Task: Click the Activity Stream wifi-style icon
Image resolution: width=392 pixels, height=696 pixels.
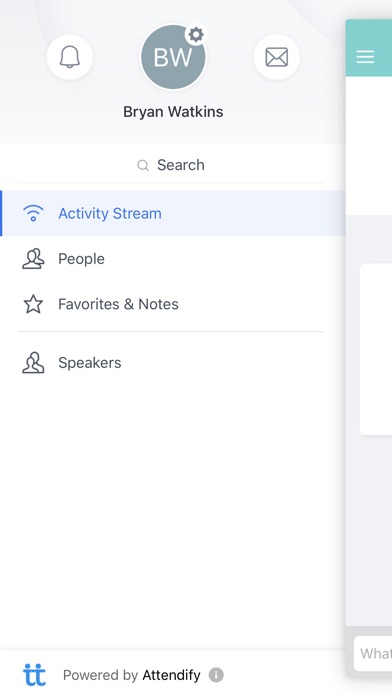Action: pyautogui.click(x=33, y=213)
